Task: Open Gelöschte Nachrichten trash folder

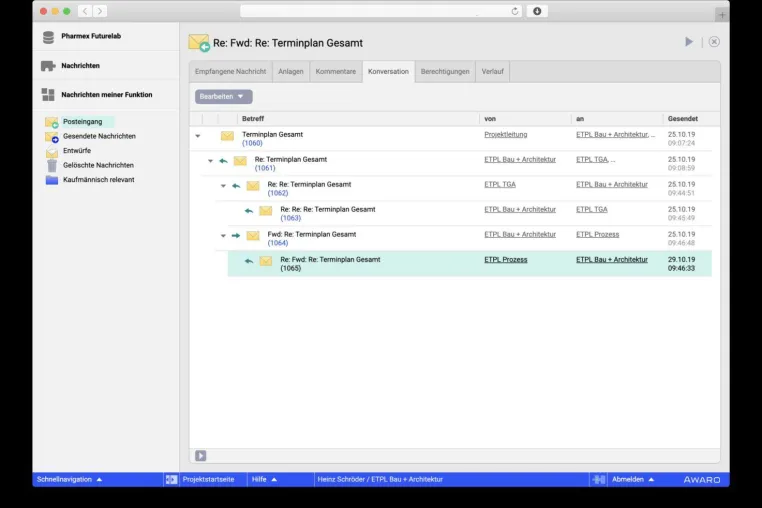Action: pyautogui.click(x=98, y=165)
